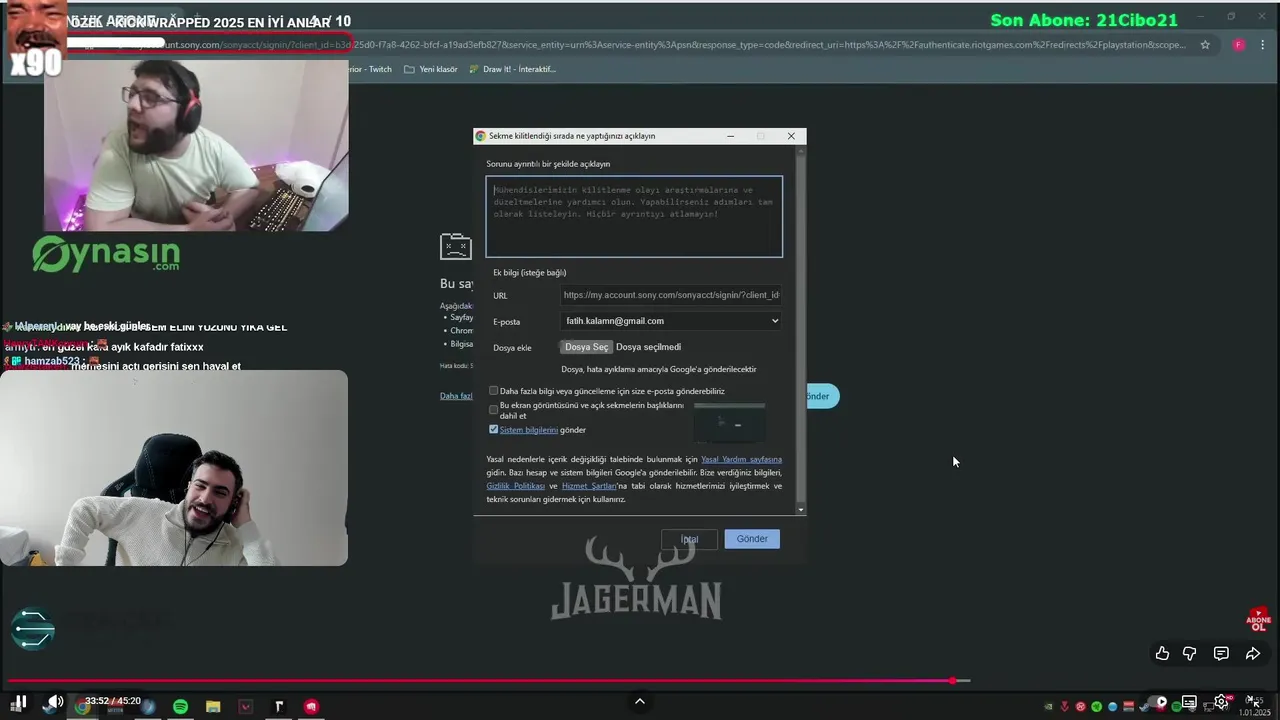Click the scroll down arrow in dialog
Viewport: 1280px width, 720px height.
[800, 510]
